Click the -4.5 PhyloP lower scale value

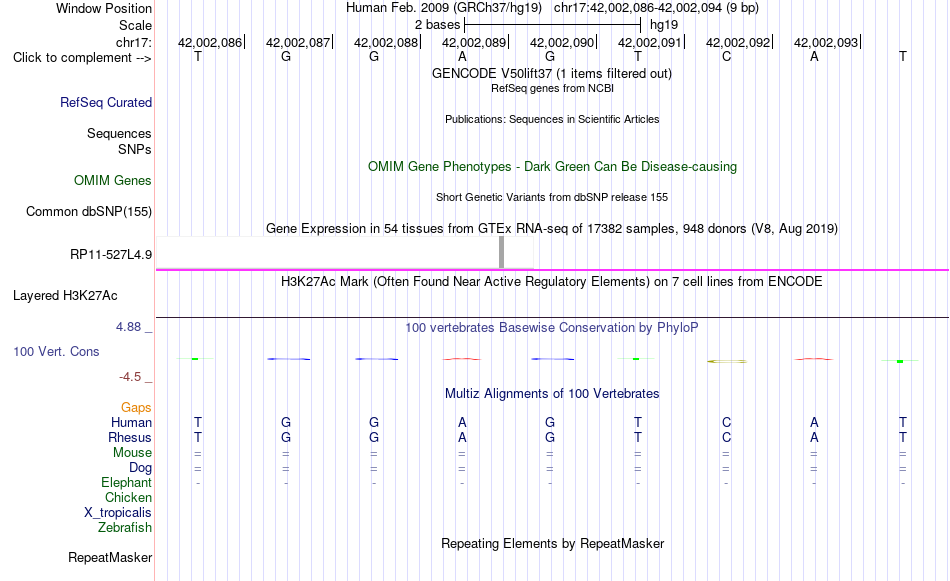[x=130, y=377]
